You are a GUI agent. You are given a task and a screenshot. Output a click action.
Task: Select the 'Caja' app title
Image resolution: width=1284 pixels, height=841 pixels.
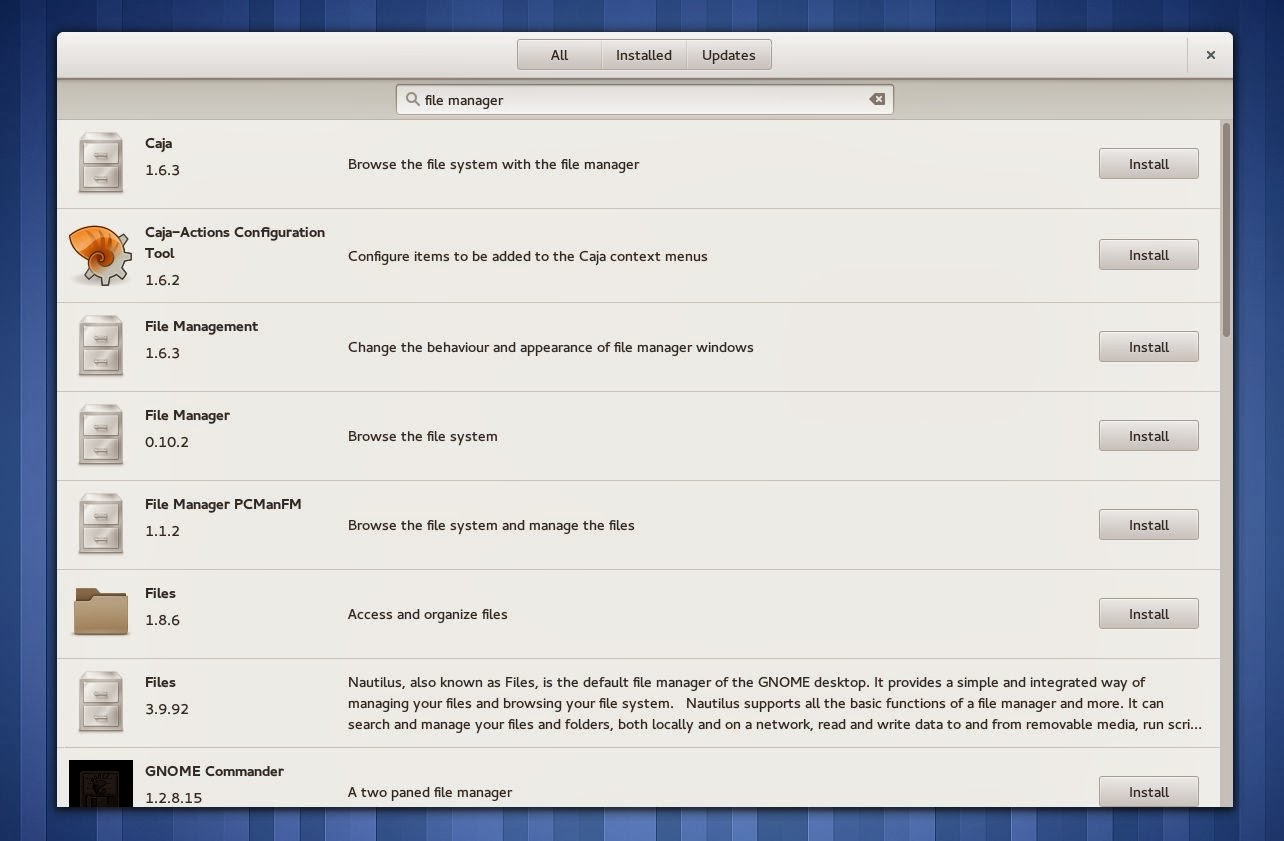pyautogui.click(x=159, y=143)
